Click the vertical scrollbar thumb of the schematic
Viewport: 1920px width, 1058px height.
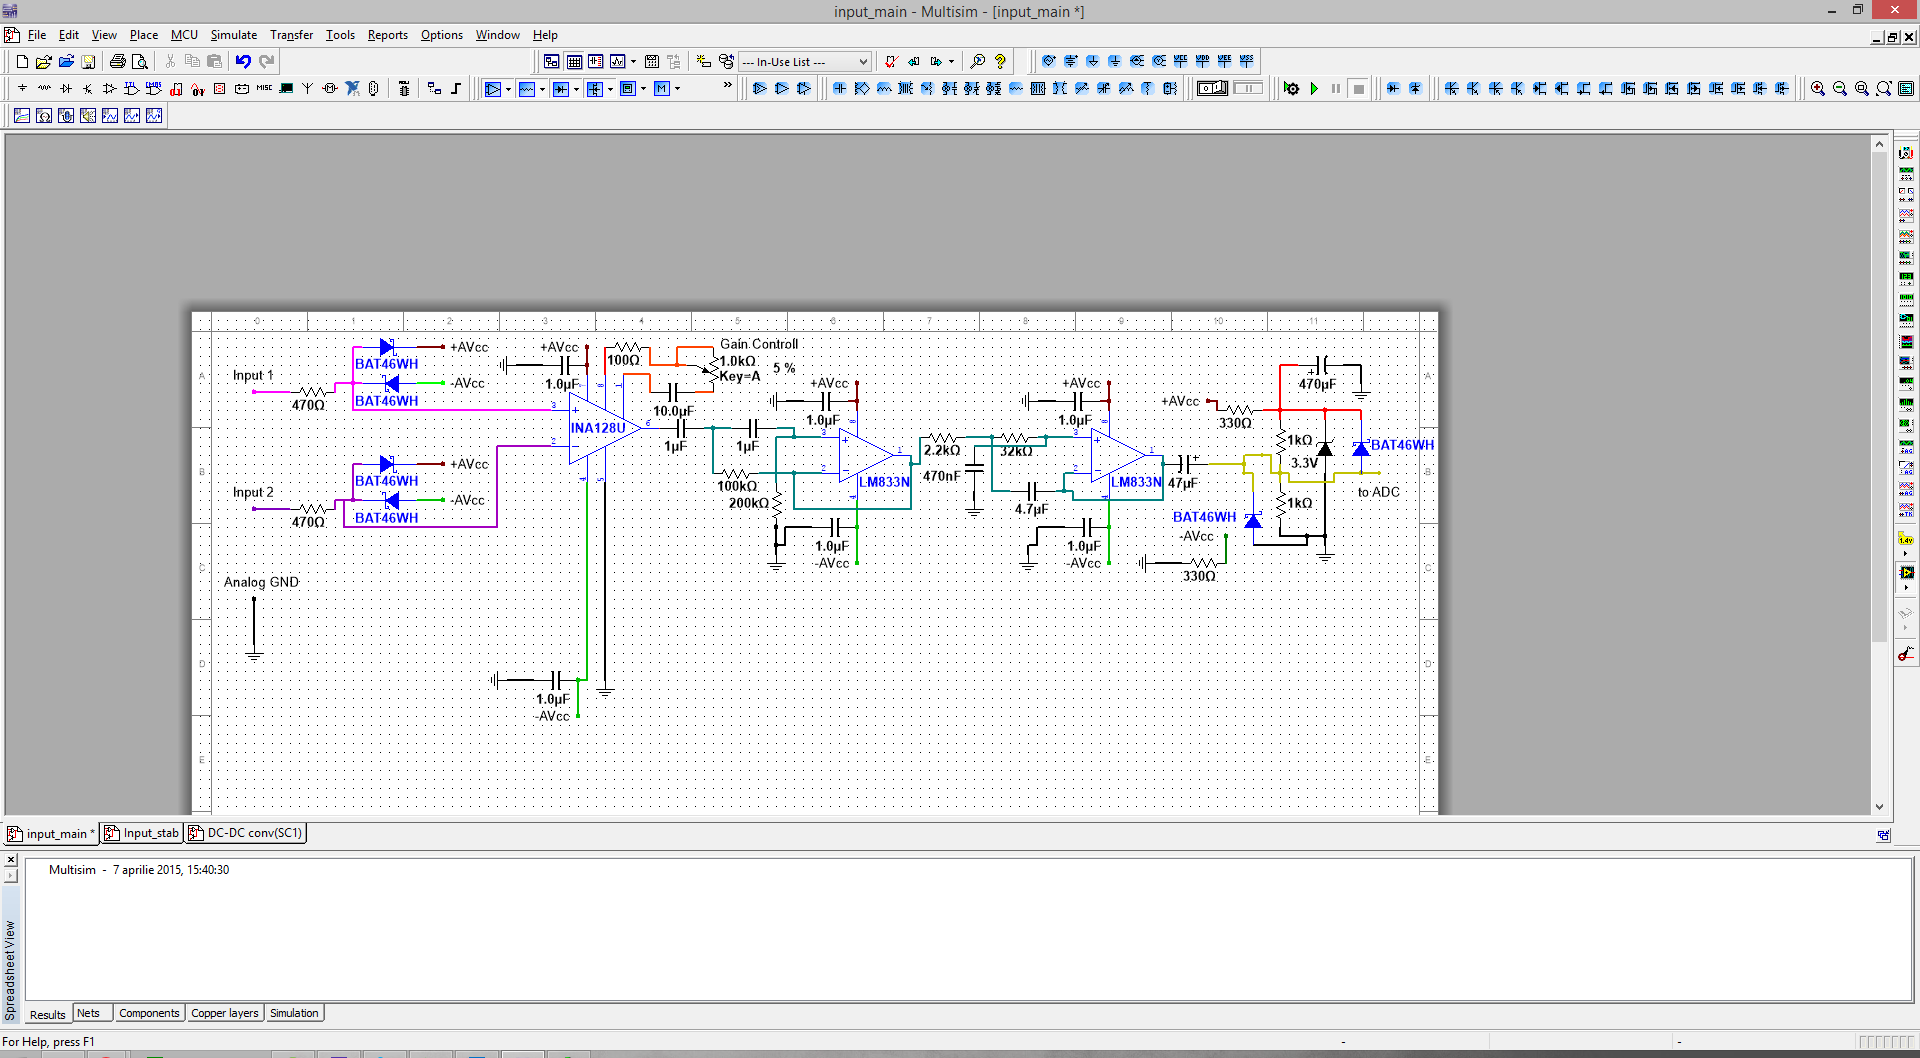click(1879, 397)
